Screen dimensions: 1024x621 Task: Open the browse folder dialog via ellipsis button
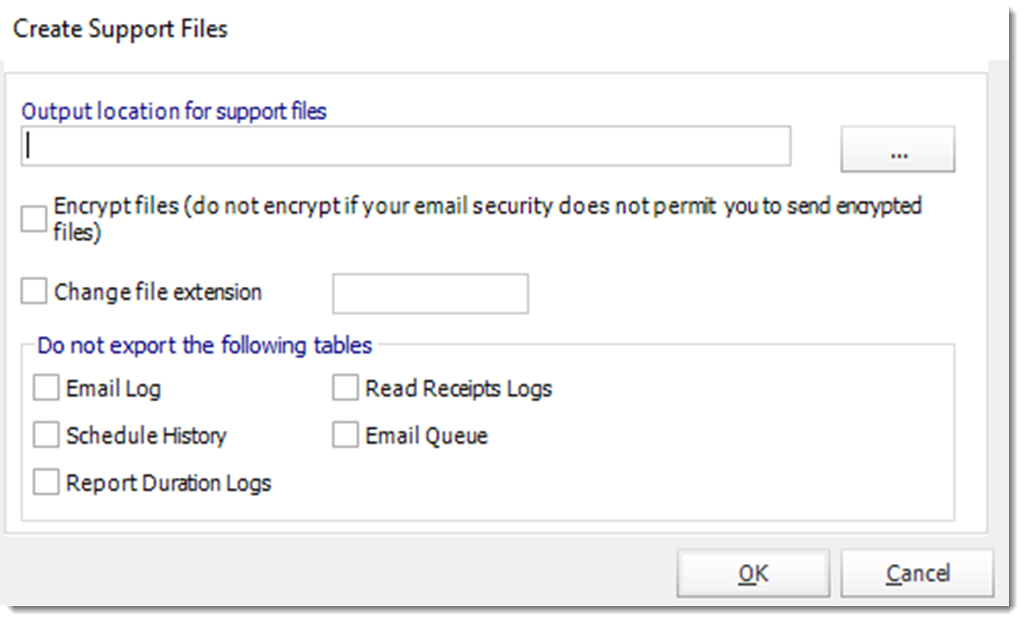click(x=898, y=150)
